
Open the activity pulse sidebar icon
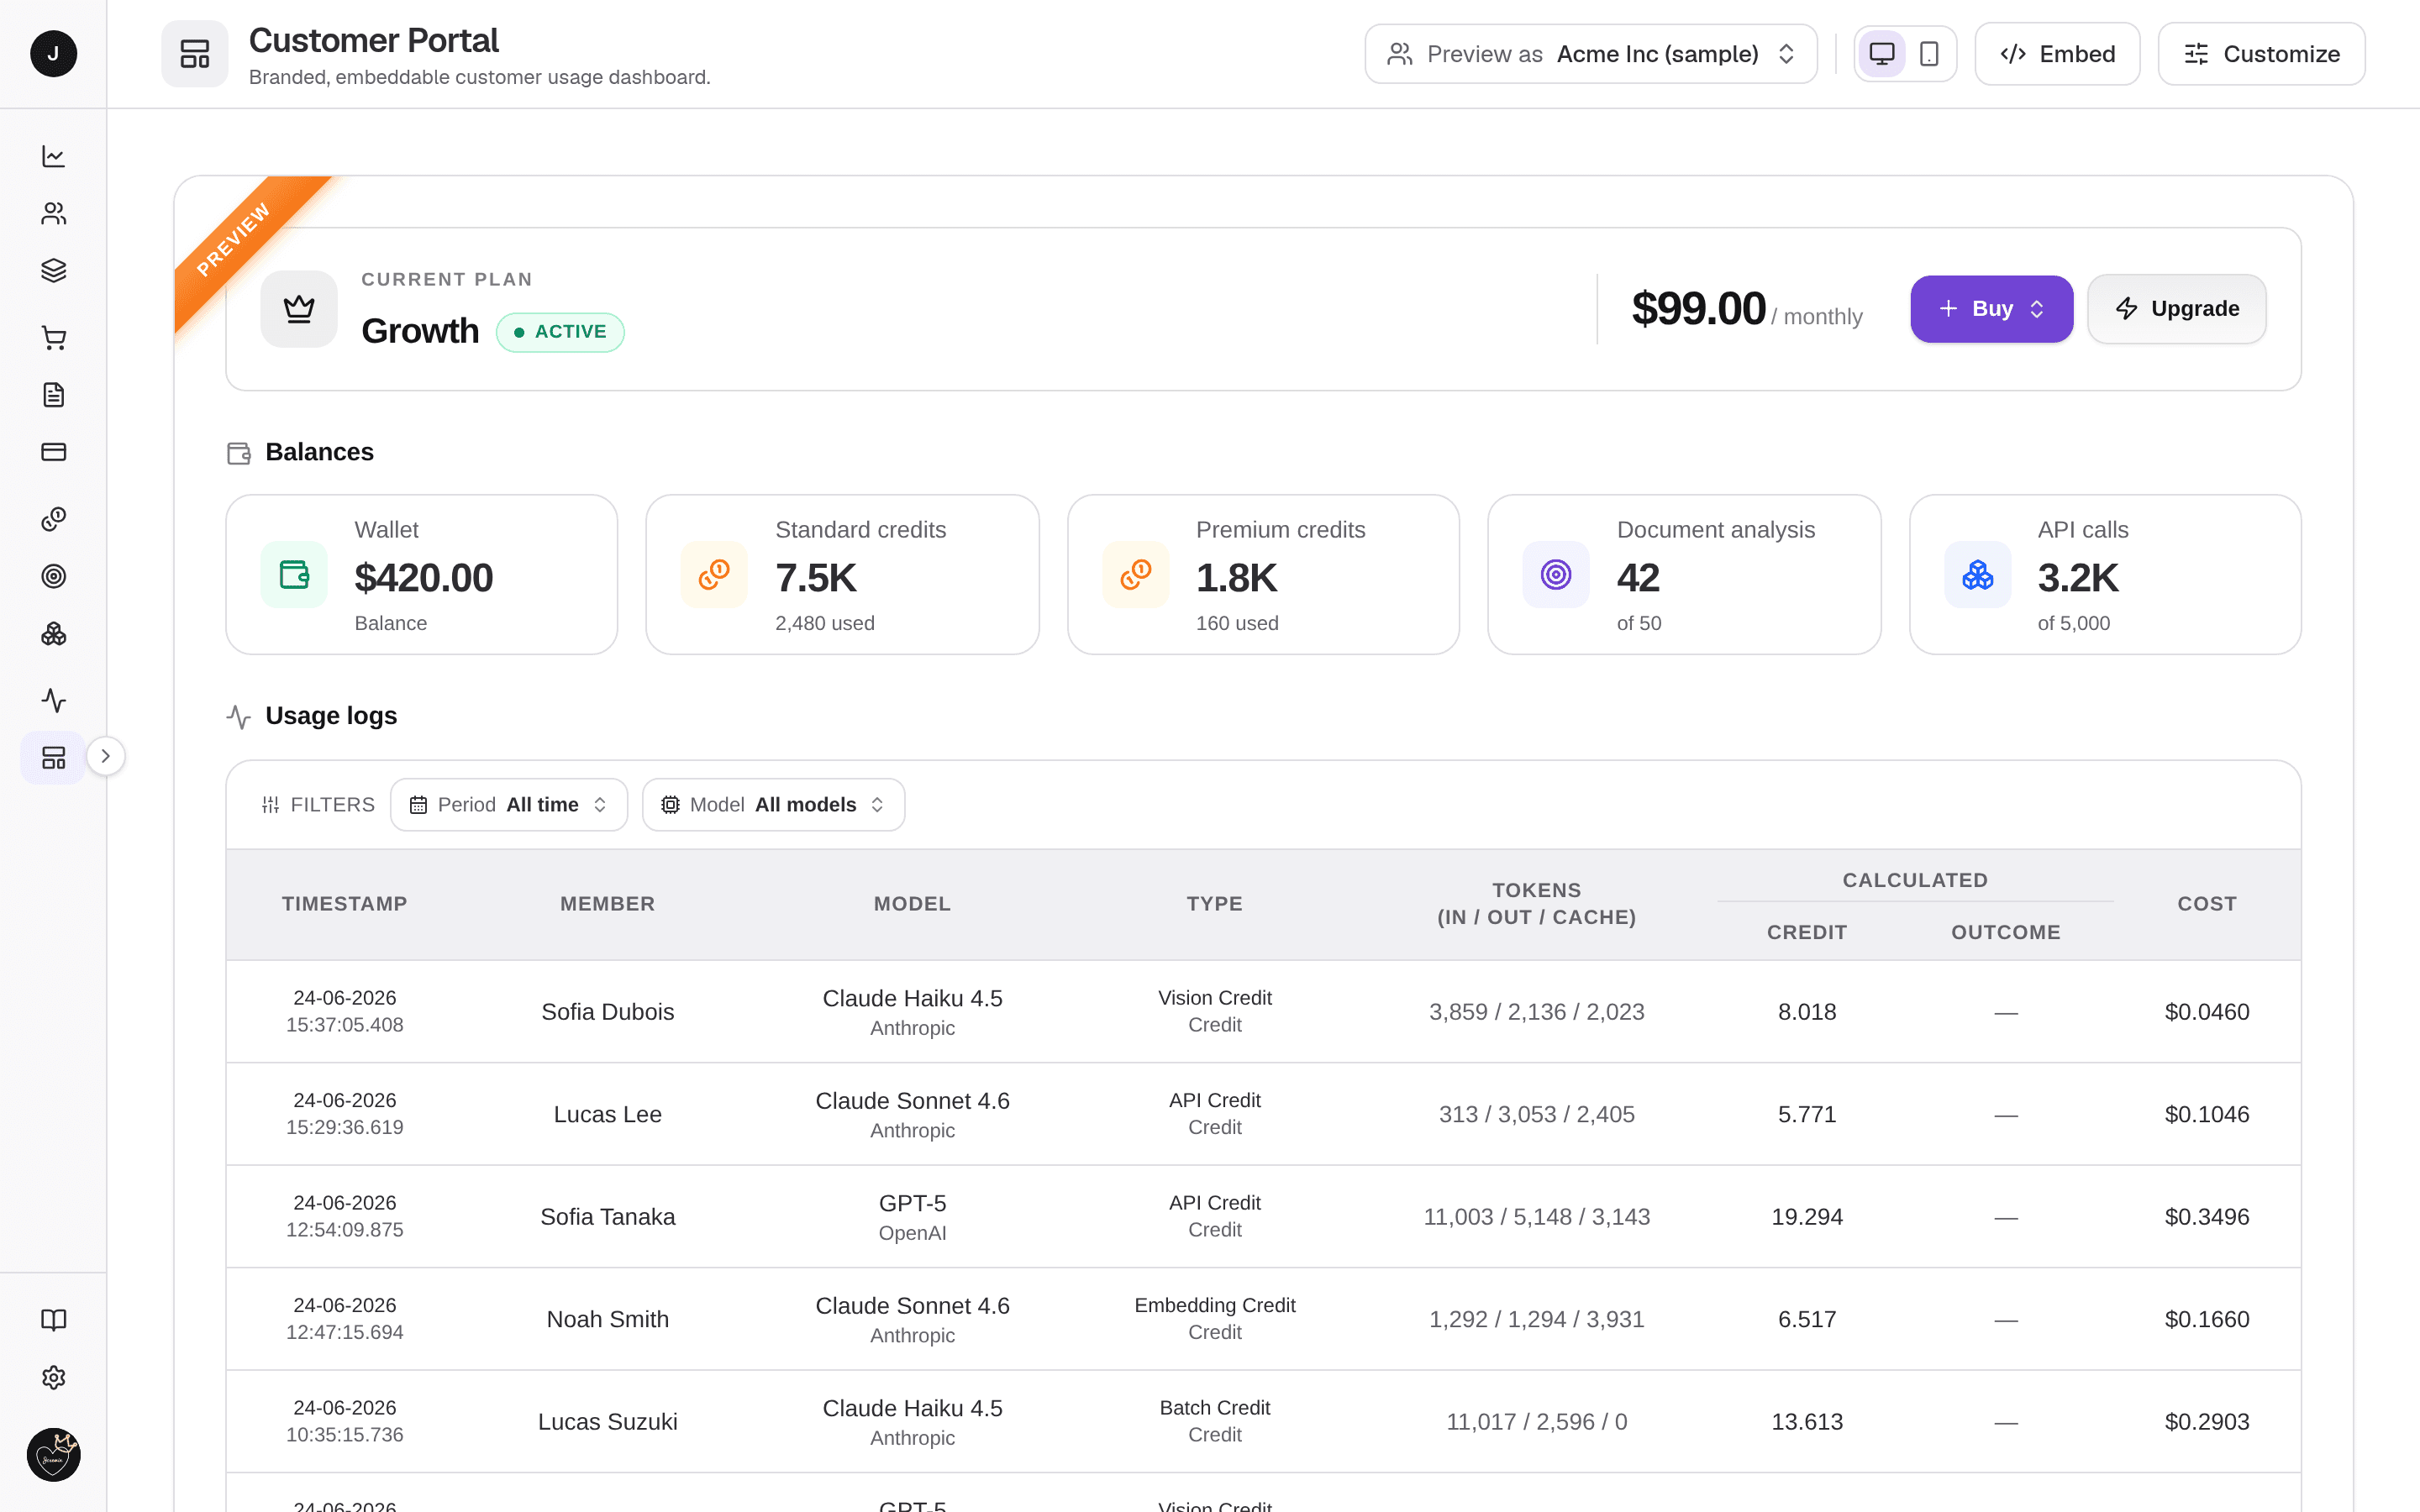click(x=53, y=700)
